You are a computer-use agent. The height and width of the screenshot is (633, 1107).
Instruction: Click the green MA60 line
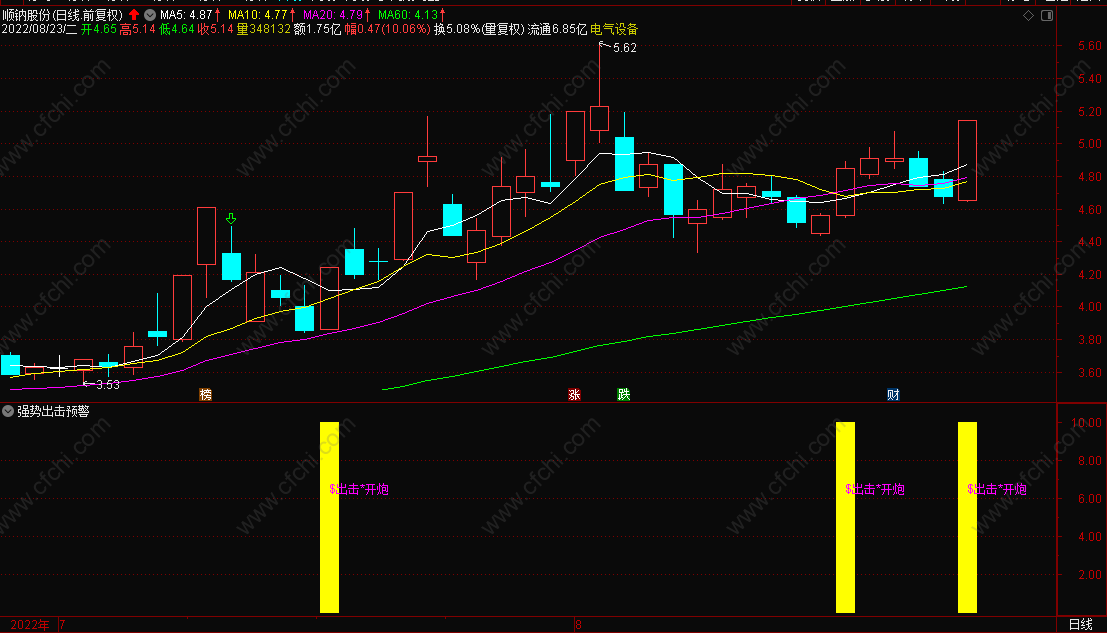click(x=674, y=332)
